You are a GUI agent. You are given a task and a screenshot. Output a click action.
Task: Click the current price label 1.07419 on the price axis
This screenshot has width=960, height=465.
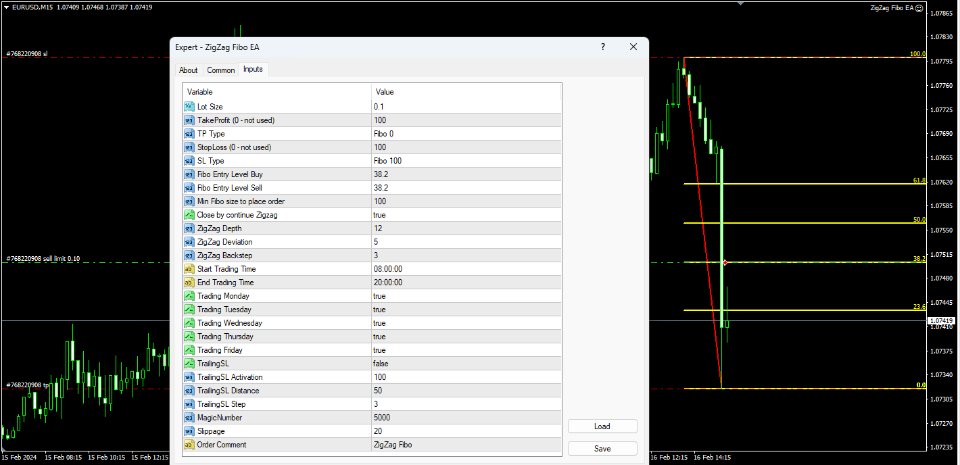(x=943, y=321)
